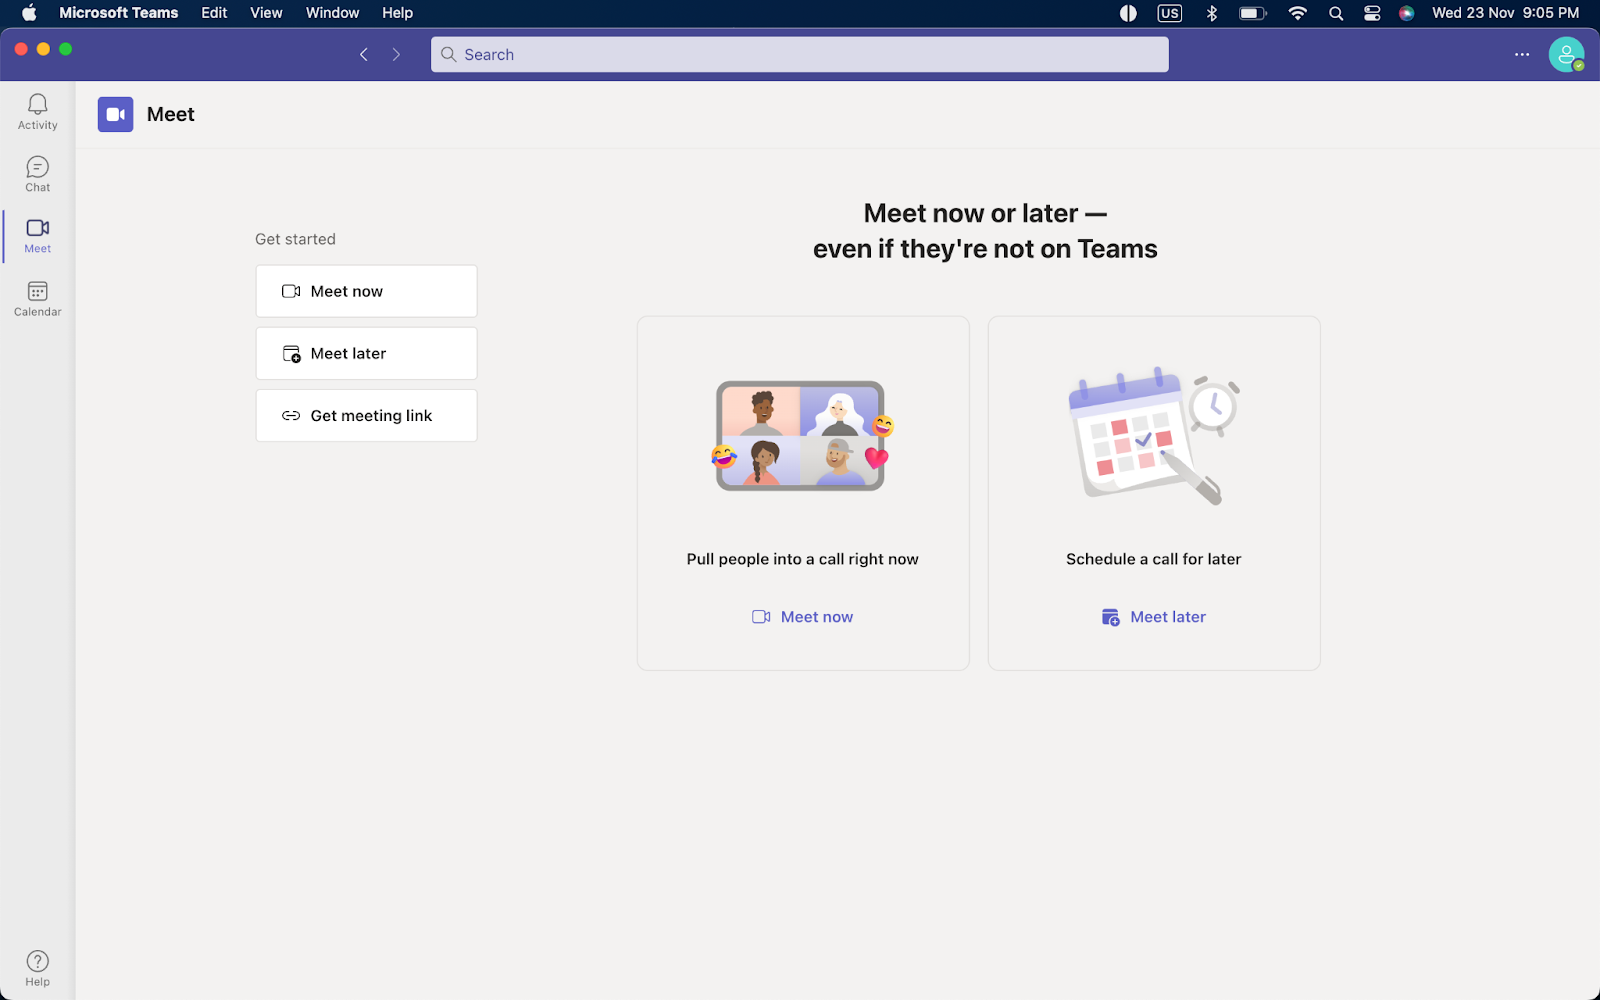Click the purple Meet header icon
This screenshot has width=1600, height=1000.
115,114
